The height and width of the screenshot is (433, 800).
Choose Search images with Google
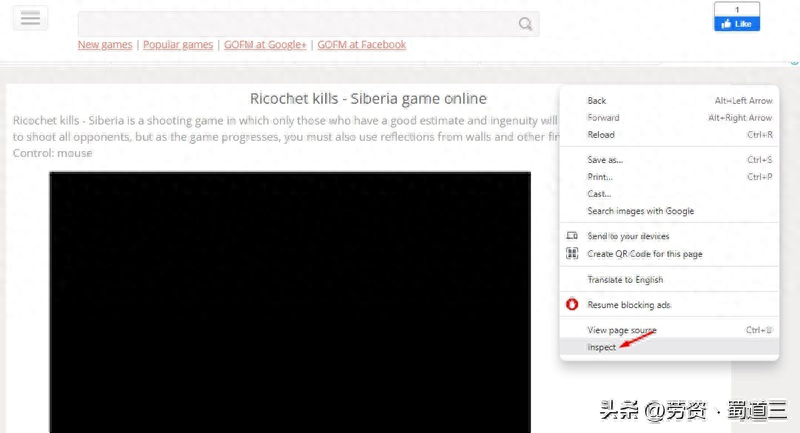point(640,211)
